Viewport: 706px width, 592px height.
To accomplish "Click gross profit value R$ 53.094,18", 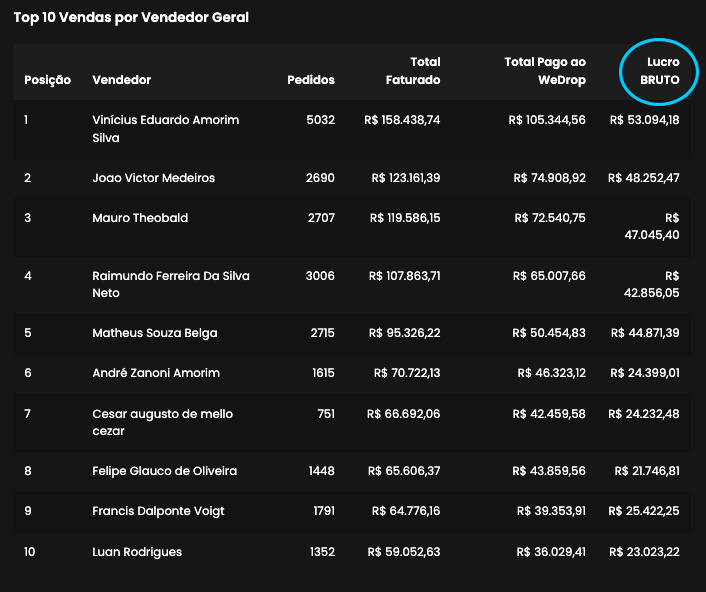I will tap(644, 120).
